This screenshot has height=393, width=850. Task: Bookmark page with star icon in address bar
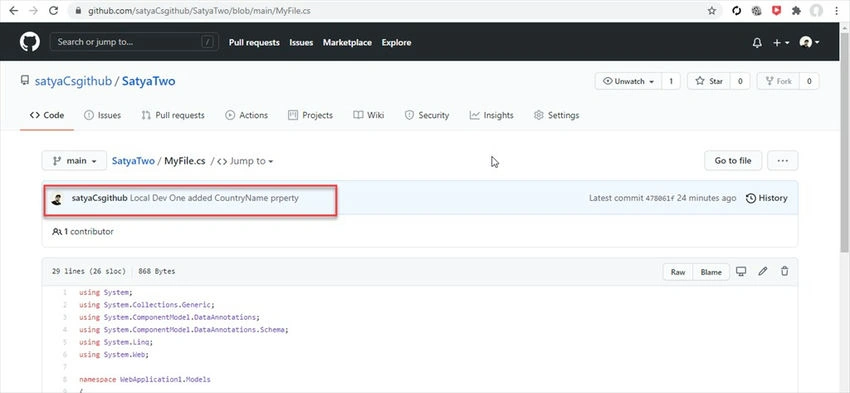(712, 11)
